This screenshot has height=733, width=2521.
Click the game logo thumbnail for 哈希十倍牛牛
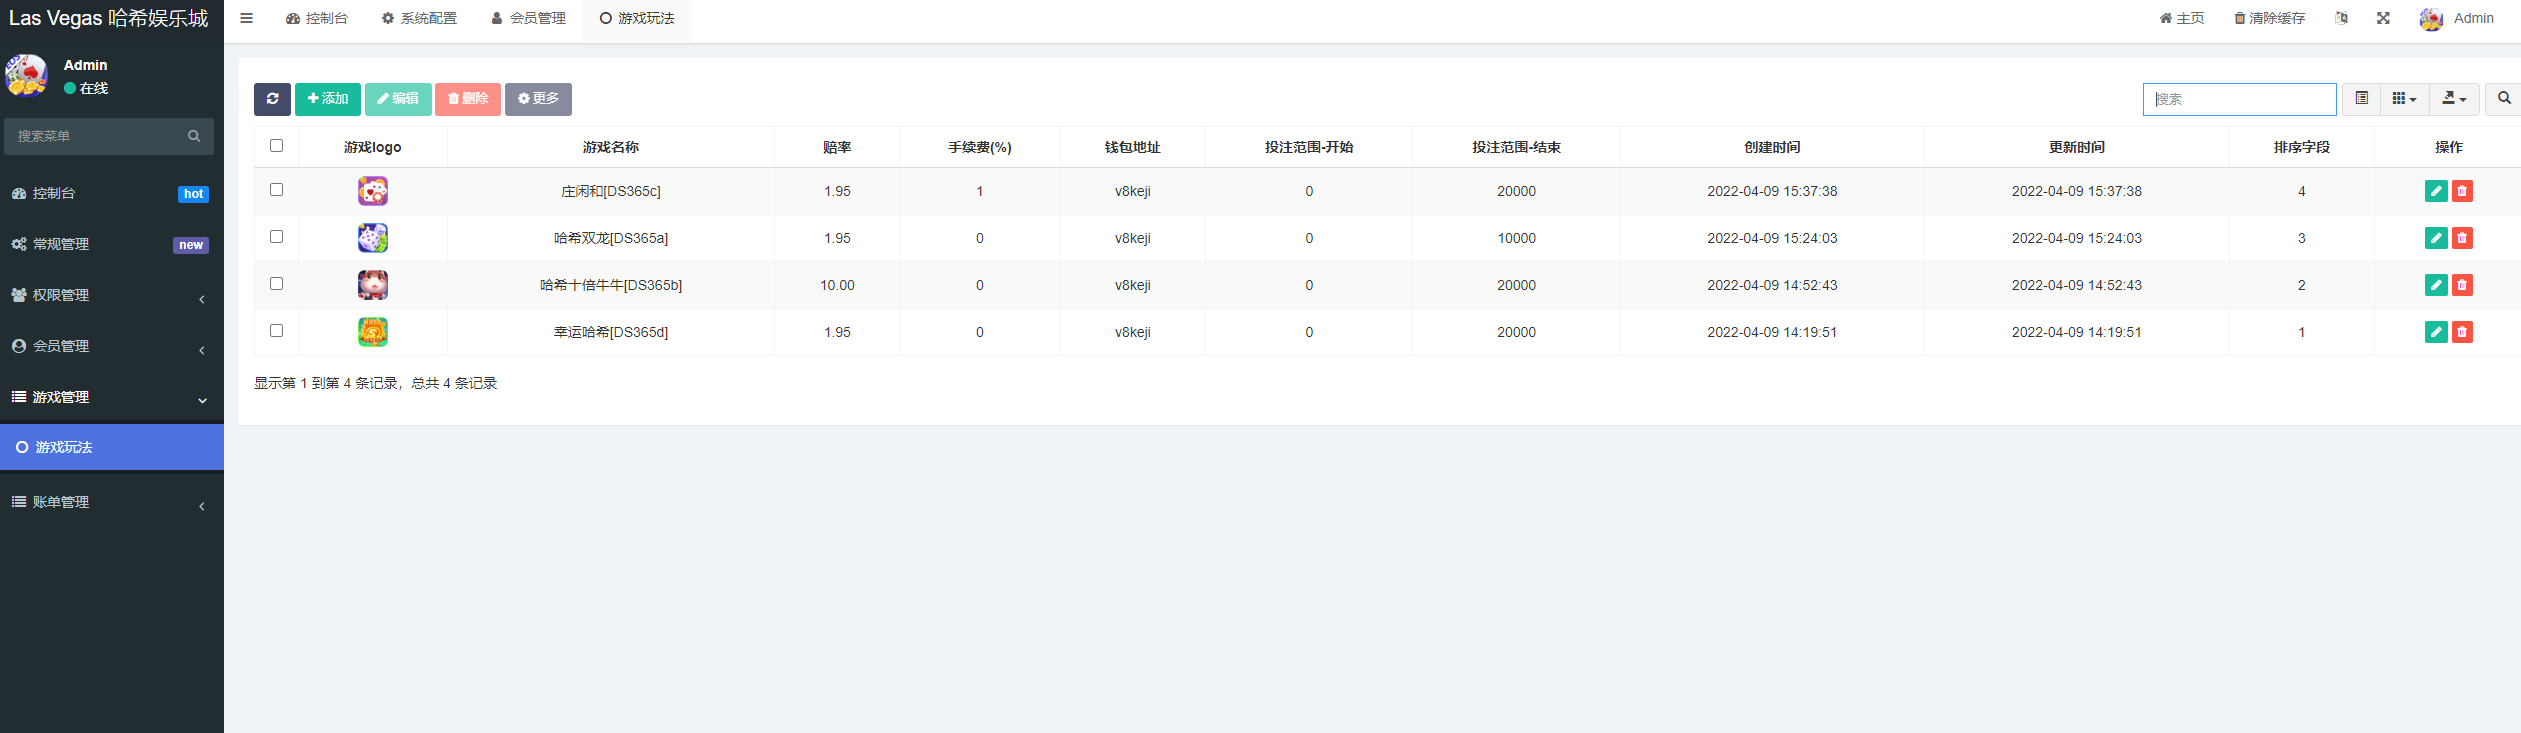pyautogui.click(x=373, y=285)
